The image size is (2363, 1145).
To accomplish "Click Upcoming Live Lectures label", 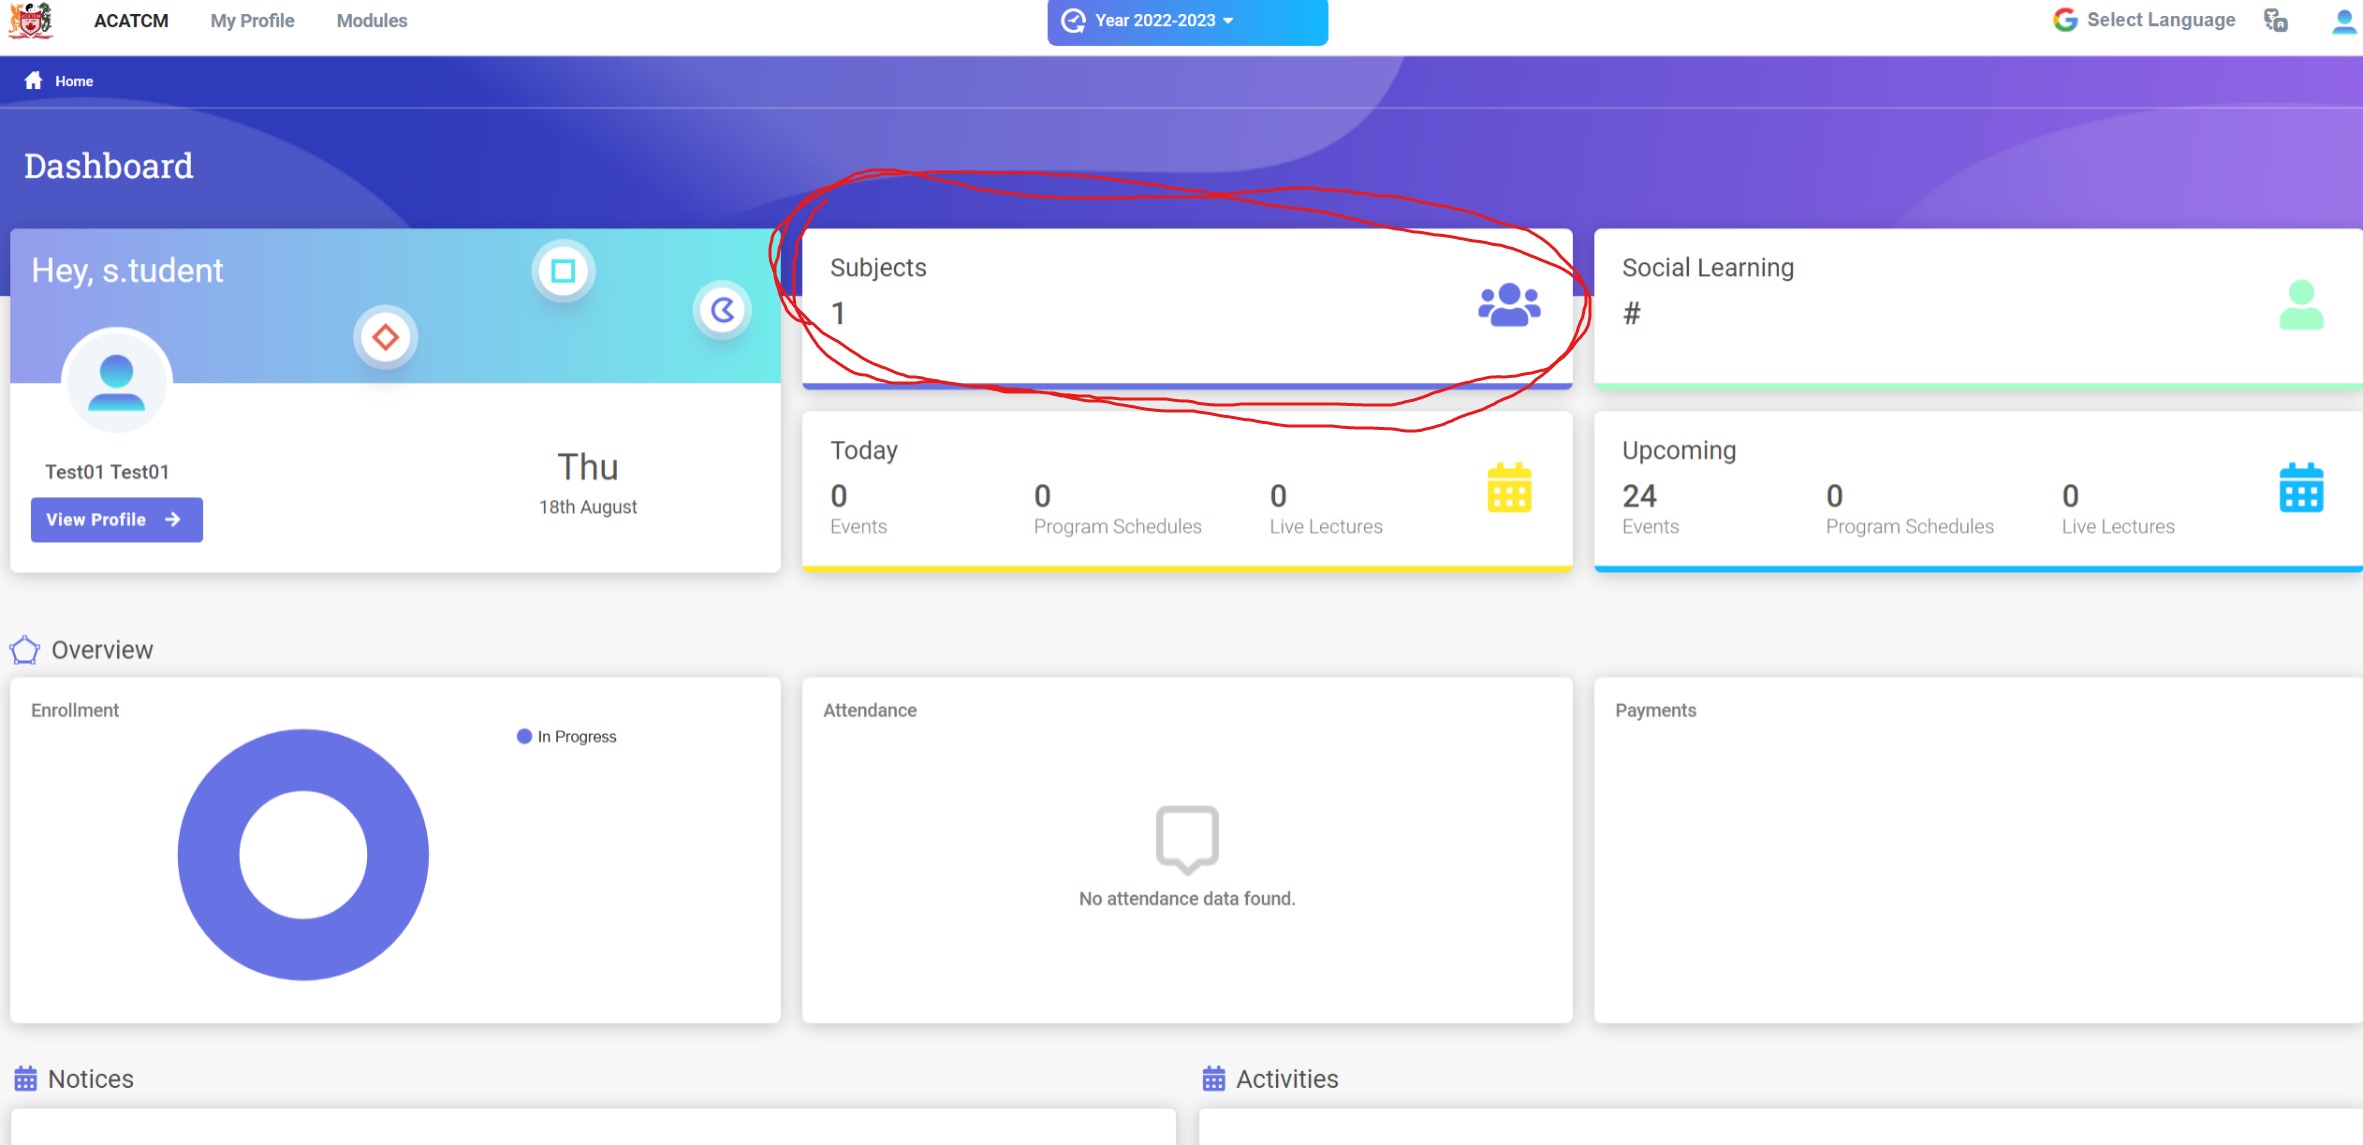I will (2118, 527).
